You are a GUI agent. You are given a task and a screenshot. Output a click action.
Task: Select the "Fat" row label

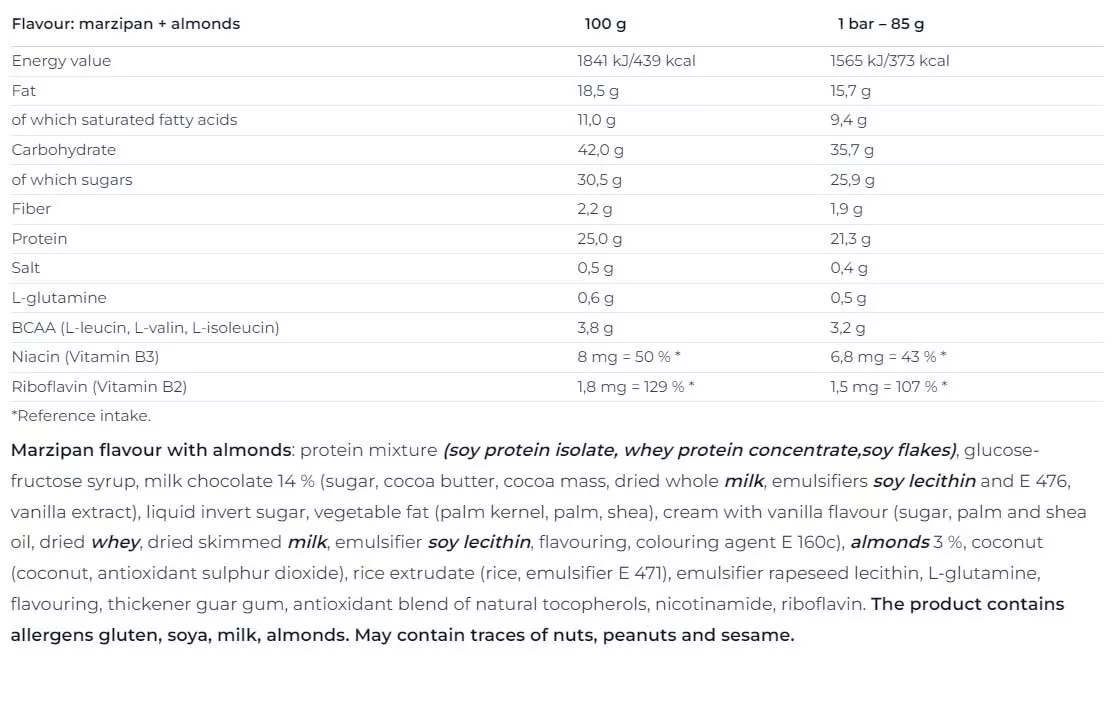pos(24,91)
